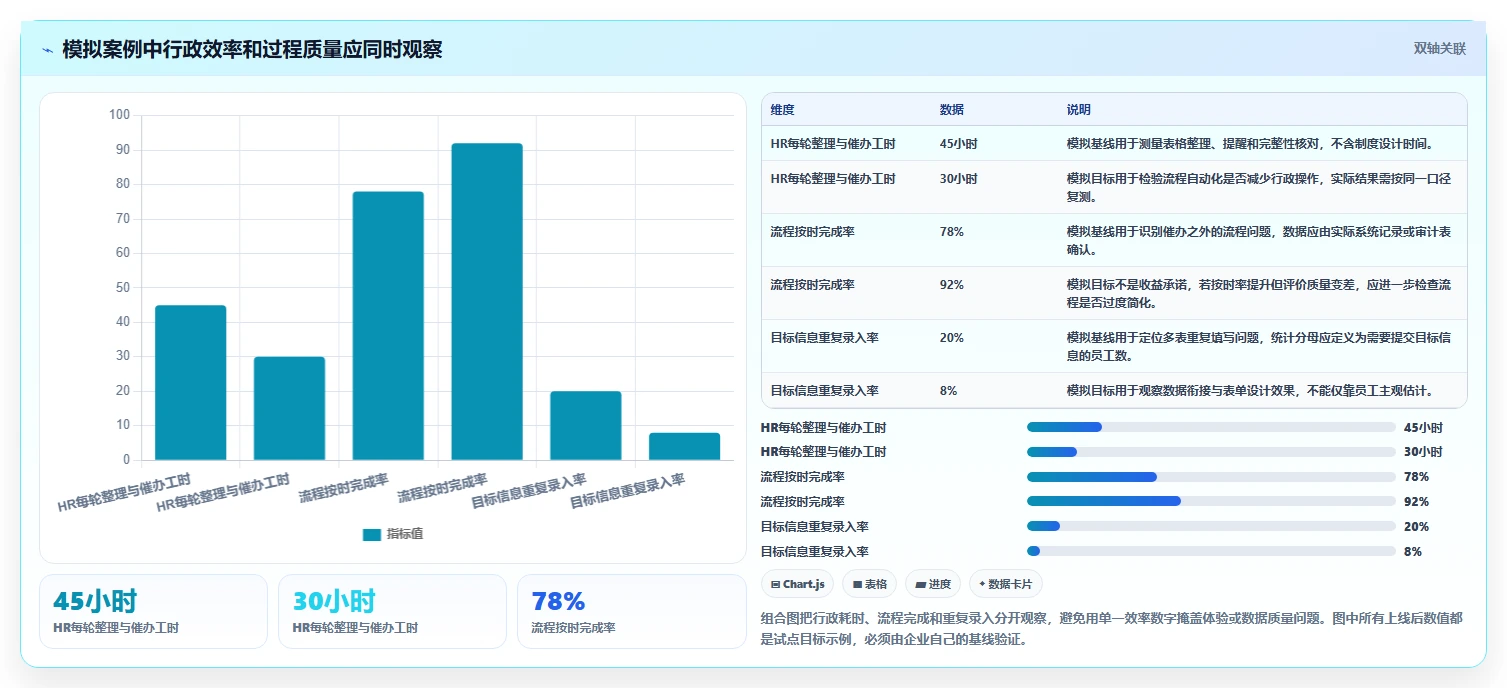Click the 45小时 progress bar

click(x=1211, y=427)
